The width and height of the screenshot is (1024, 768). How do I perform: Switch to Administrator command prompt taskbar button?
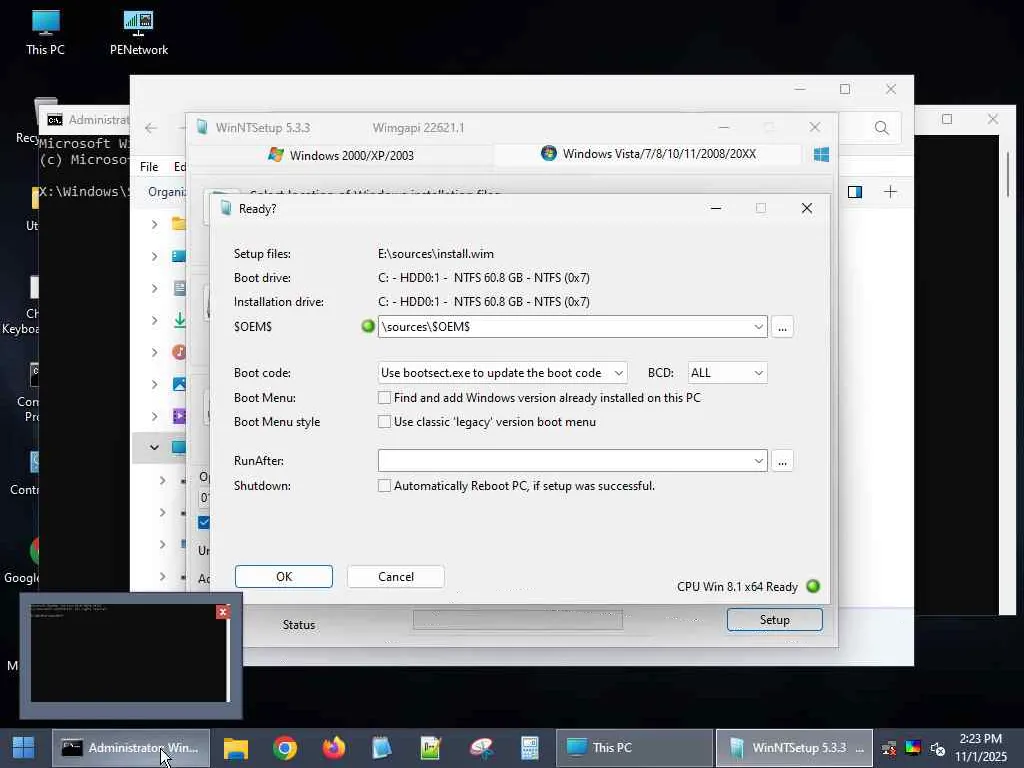(131, 748)
